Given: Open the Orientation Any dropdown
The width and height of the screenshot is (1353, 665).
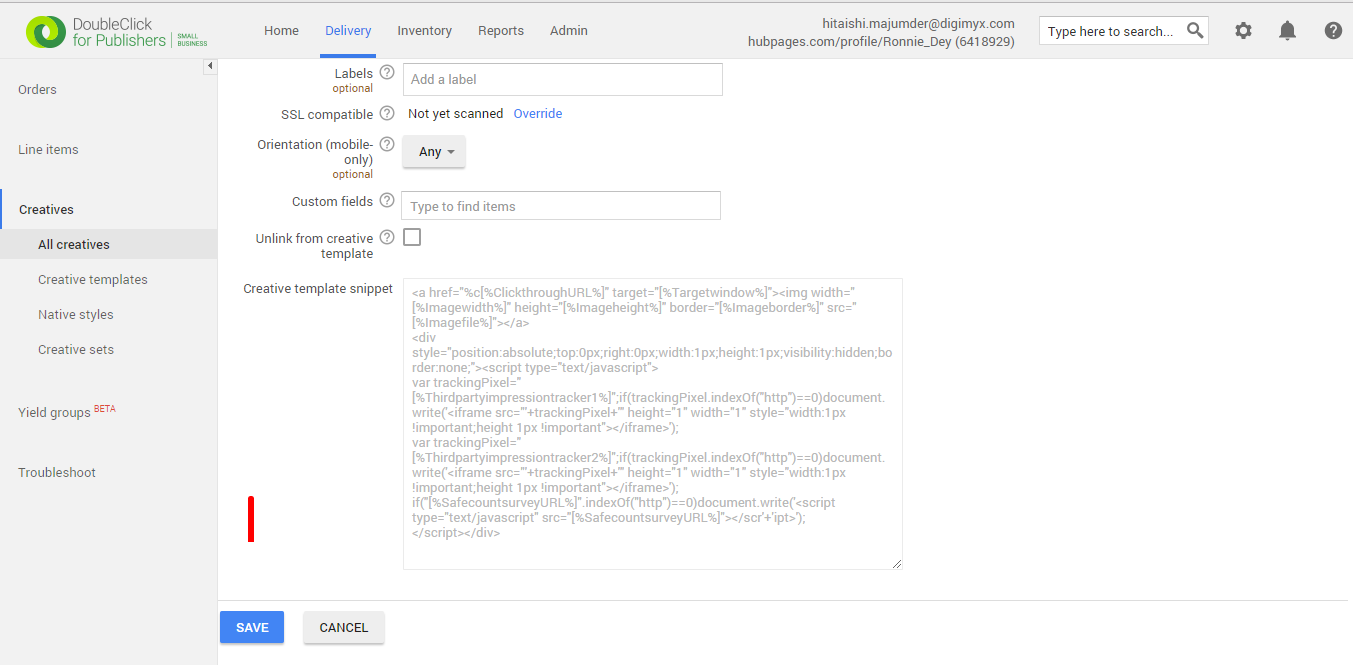Looking at the screenshot, I should (x=433, y=151).
